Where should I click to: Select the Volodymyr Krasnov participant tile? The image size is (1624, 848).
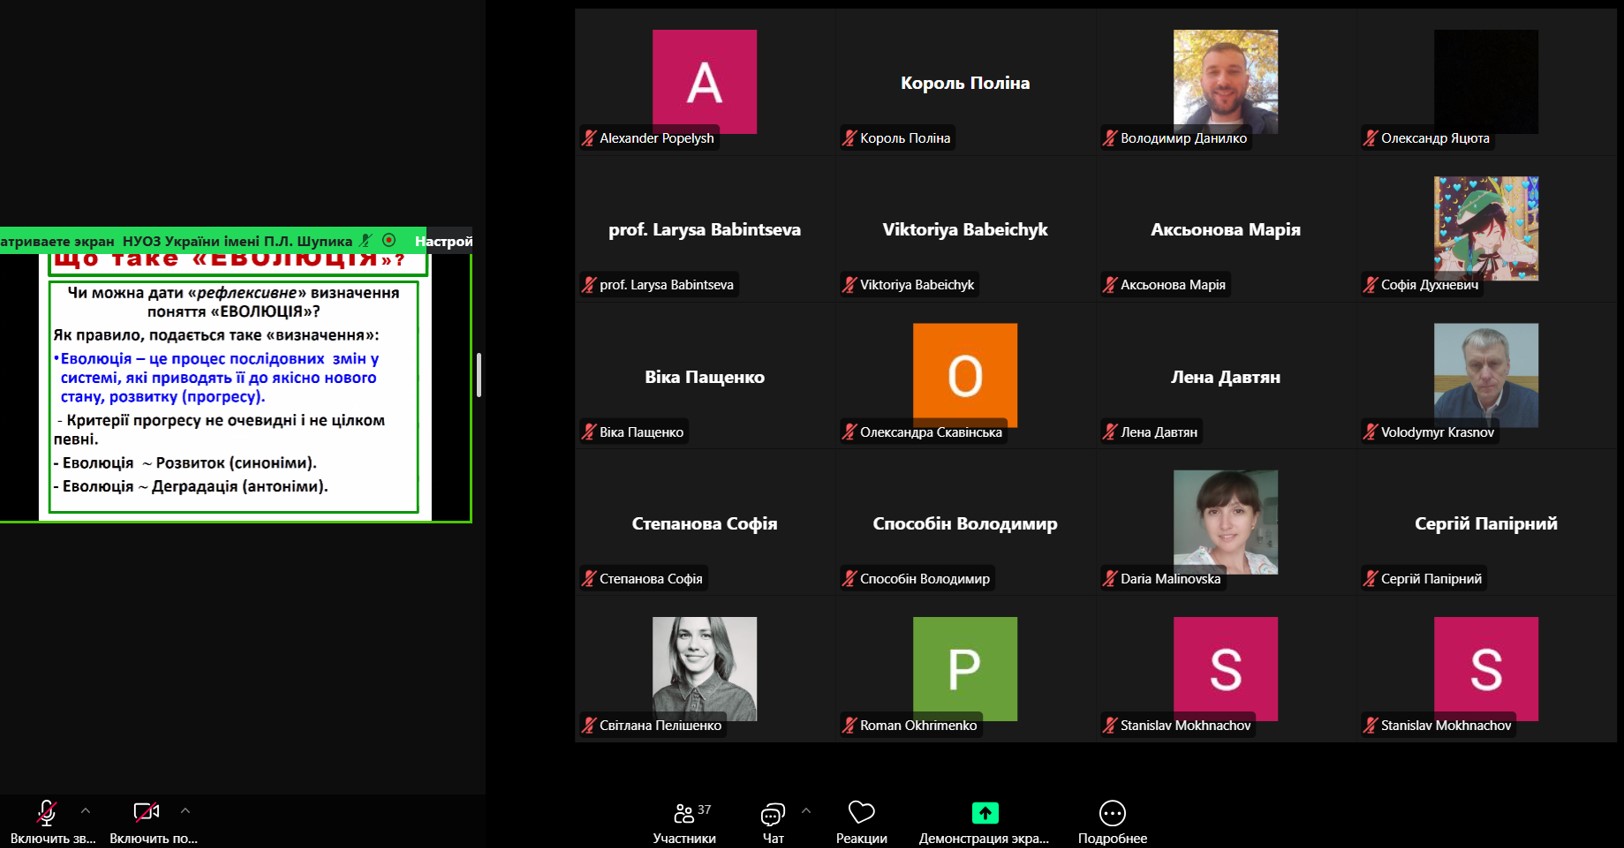(1485, 376)
